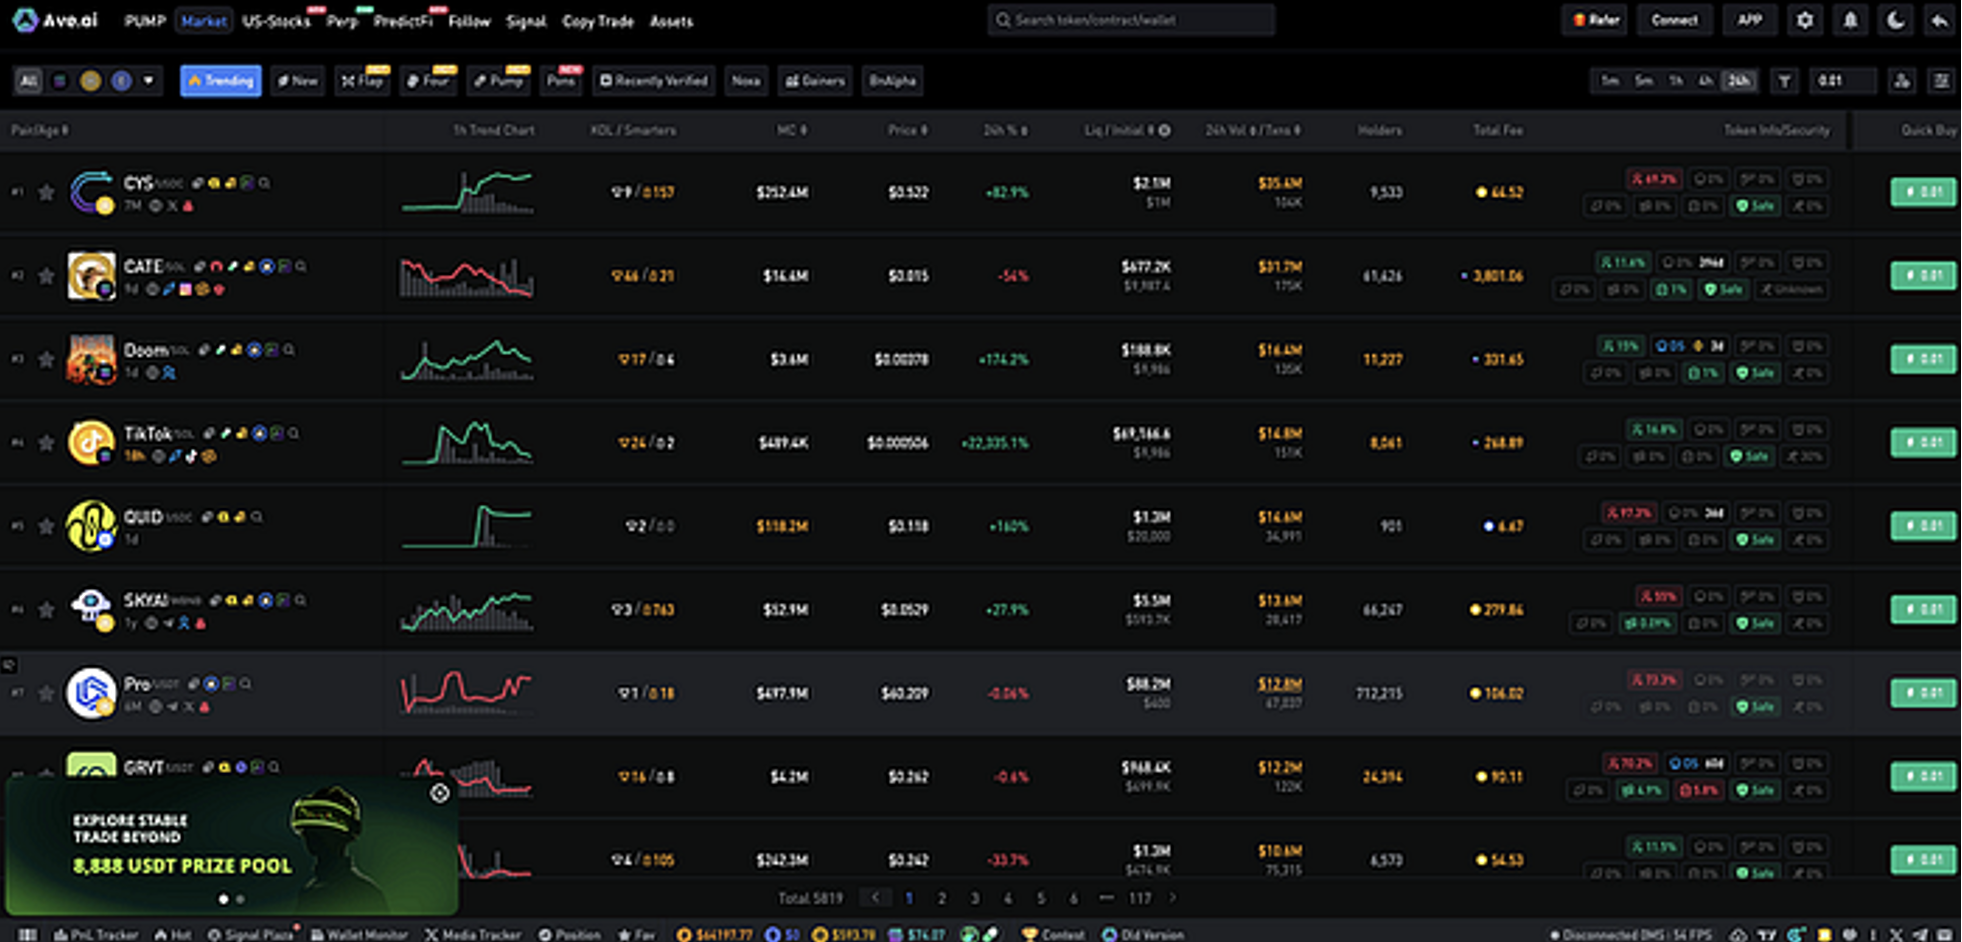
Task: Switch to the Gainers tab
Action: point(816,81)
